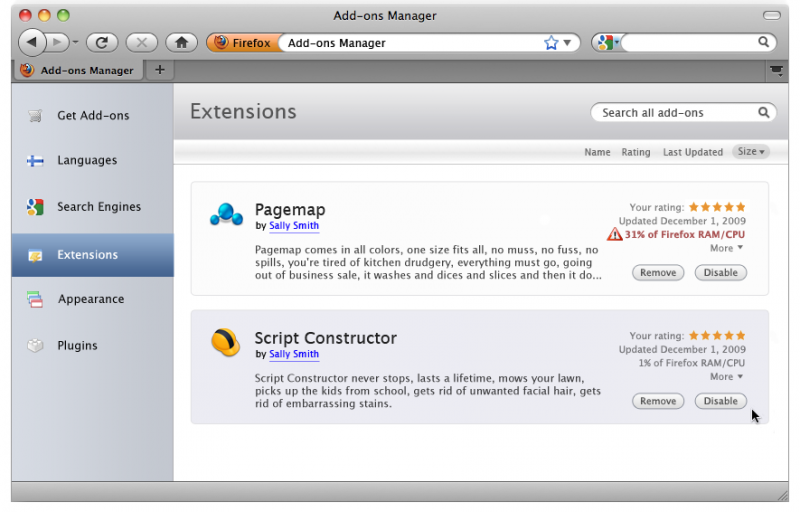Expand More details for Pagemap
This screenshot has height=512, width=800.
coord(726,248)
